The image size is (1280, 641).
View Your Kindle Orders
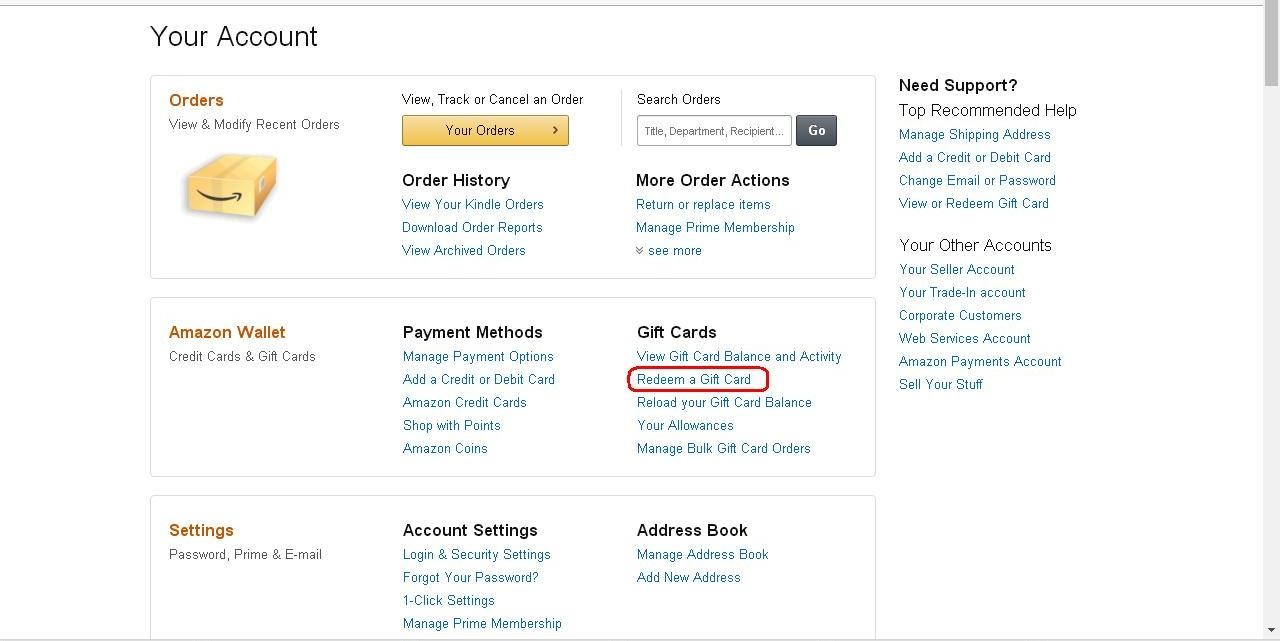tap(472, 204)
